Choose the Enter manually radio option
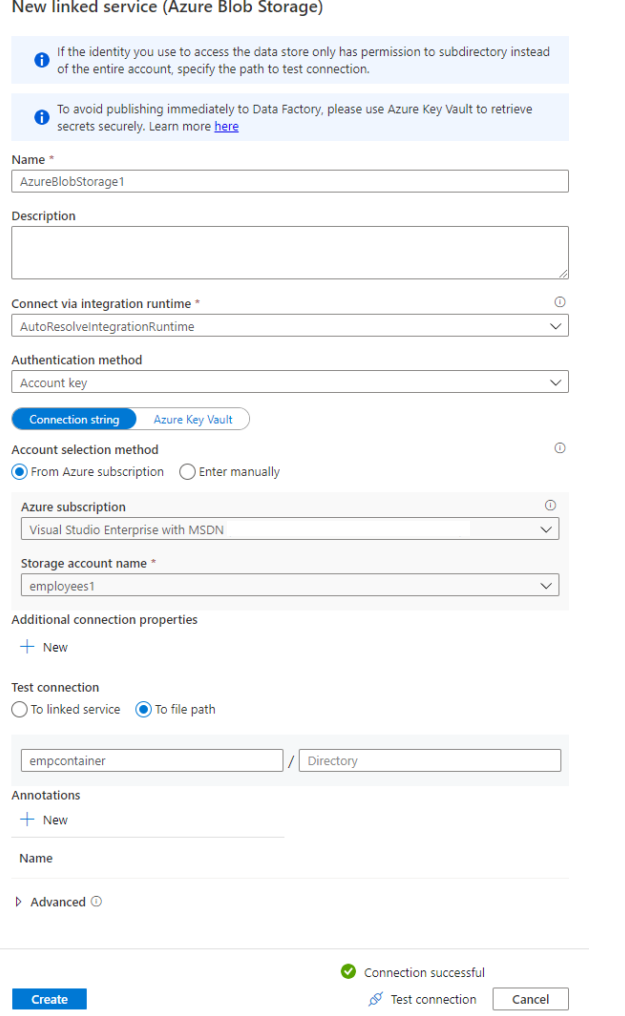Viewport: 625px width, 1016px height. (187, 472)
